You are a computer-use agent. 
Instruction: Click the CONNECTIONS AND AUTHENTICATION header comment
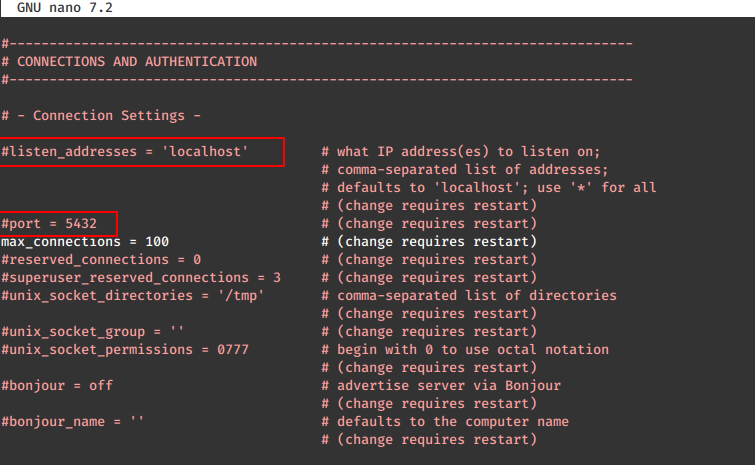pos(129,62)
